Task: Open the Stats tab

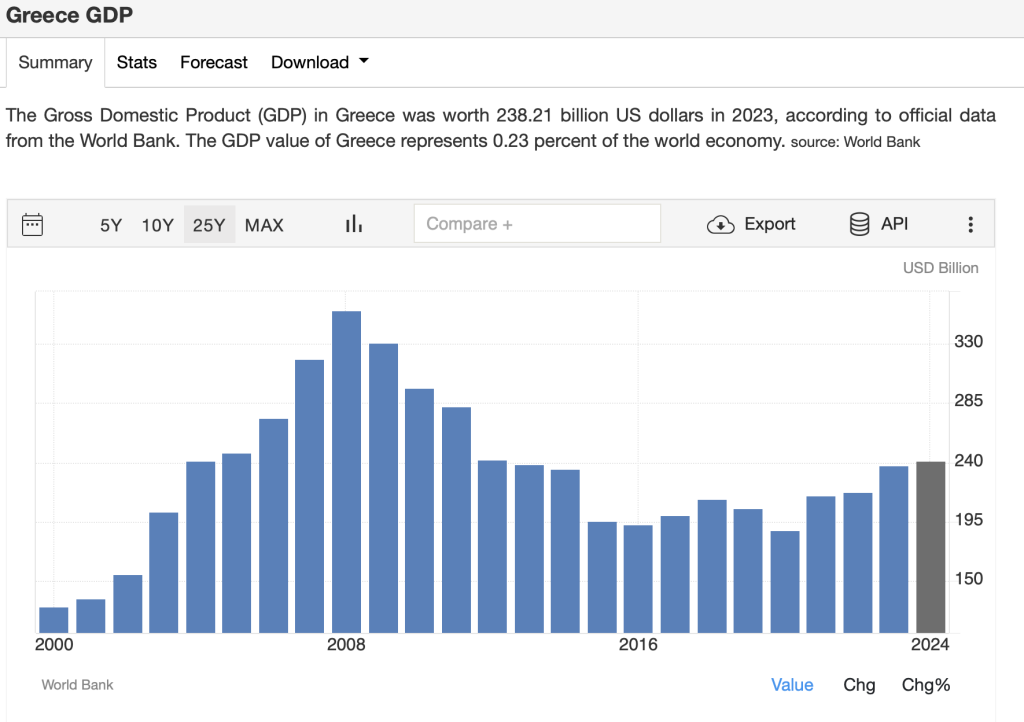Action: point(136,63)
